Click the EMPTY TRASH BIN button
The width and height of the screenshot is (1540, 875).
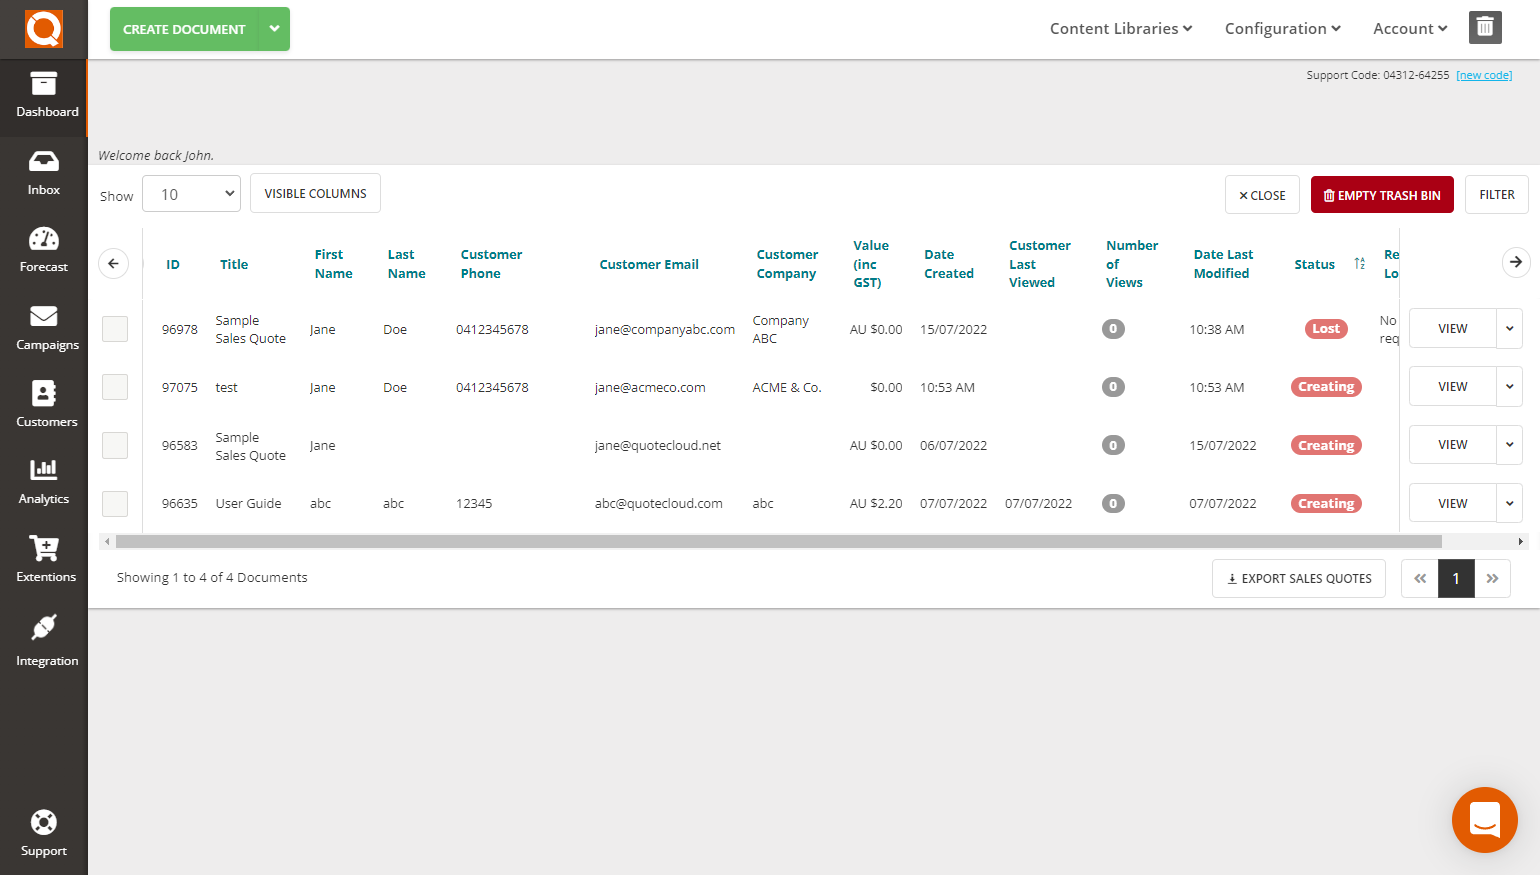(x=1382, y=194)
